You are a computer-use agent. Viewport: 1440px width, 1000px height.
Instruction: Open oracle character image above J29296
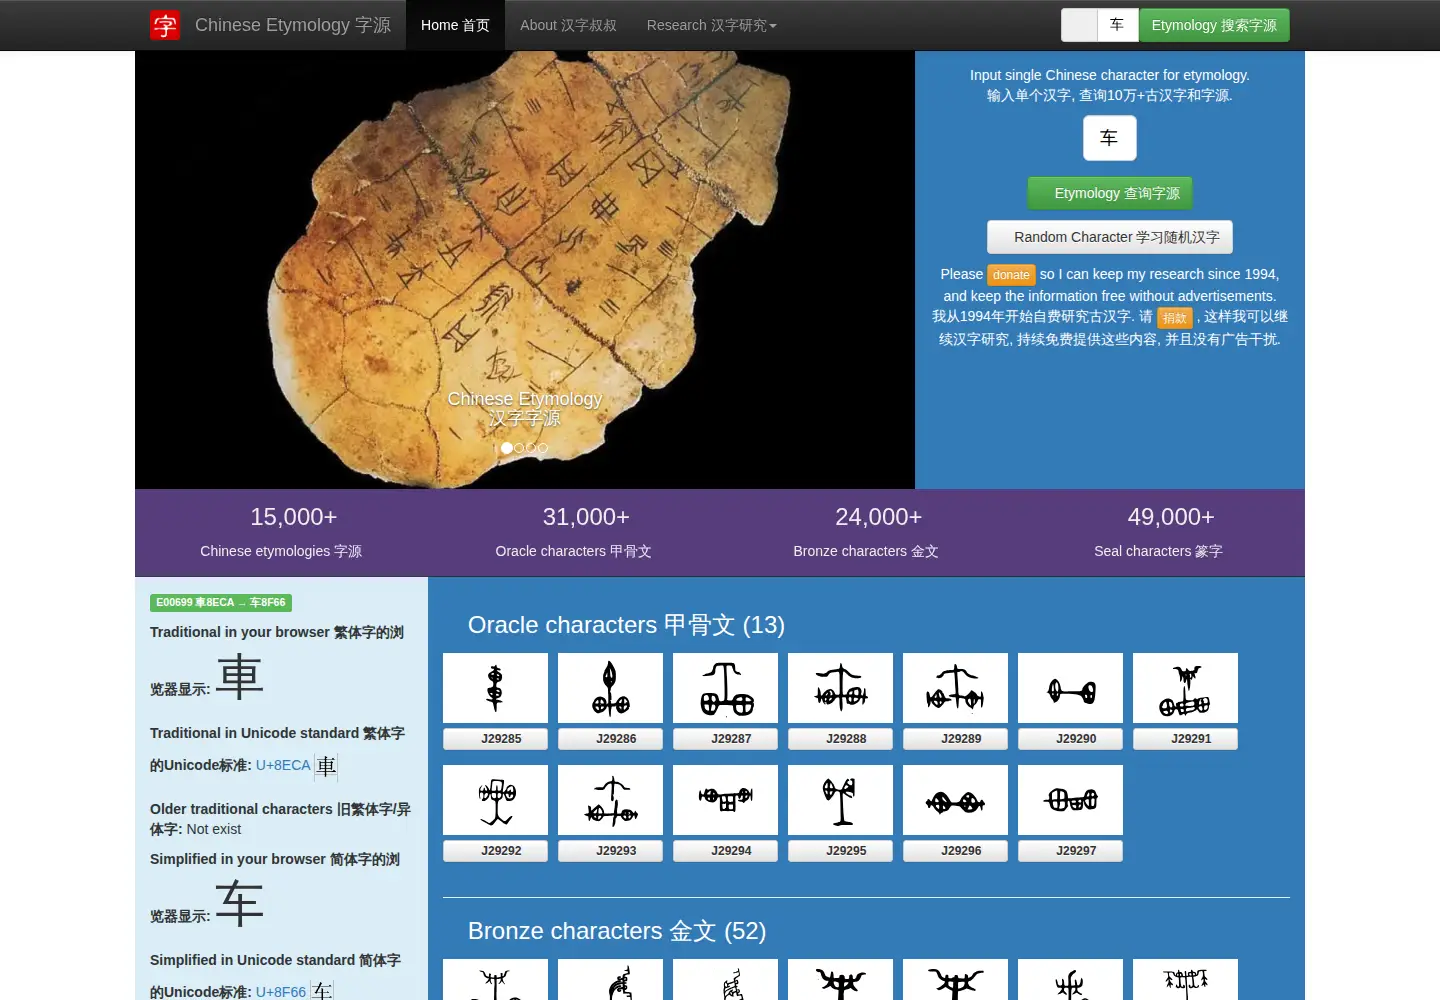[956, 800]
